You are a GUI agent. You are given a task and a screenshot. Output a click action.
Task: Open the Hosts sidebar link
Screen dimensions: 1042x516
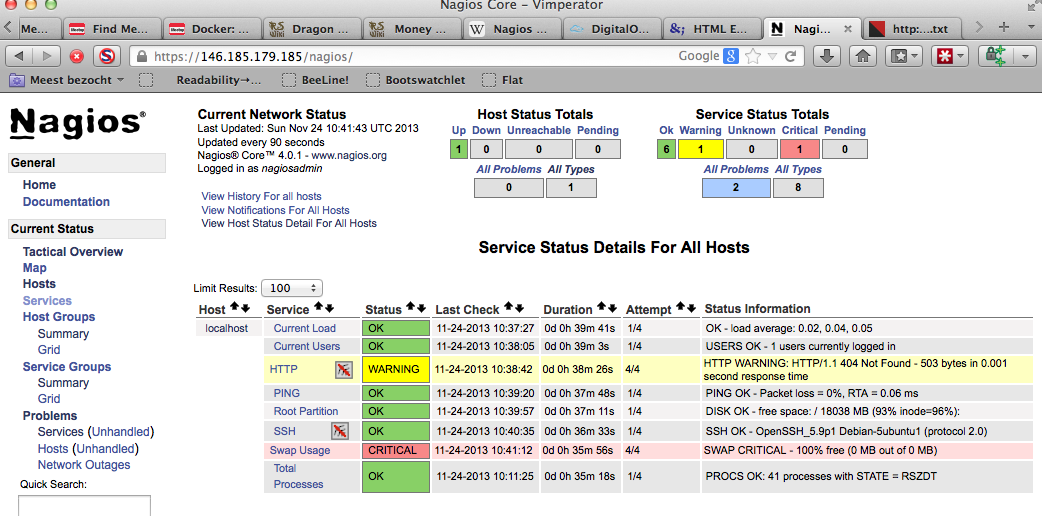click(39, 284)
